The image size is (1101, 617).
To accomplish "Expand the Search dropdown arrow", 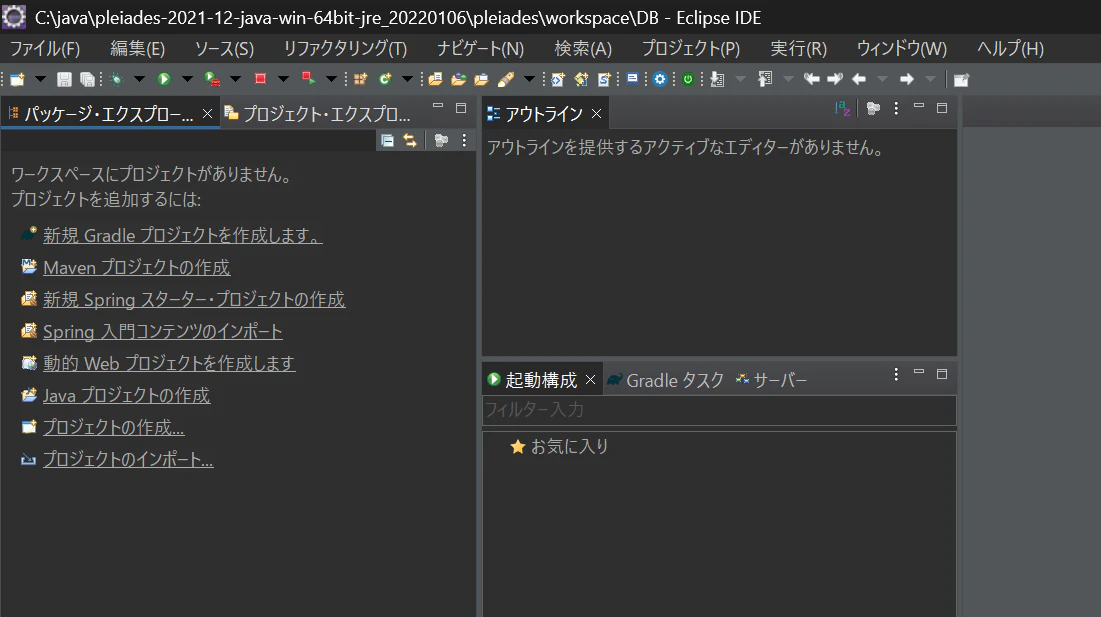I will (x=529, y=79).
